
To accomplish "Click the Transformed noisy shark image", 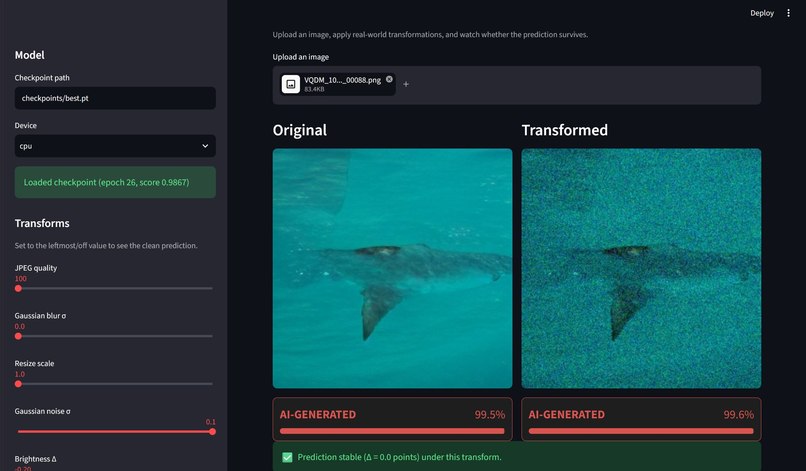I will [x=641, y=268].
